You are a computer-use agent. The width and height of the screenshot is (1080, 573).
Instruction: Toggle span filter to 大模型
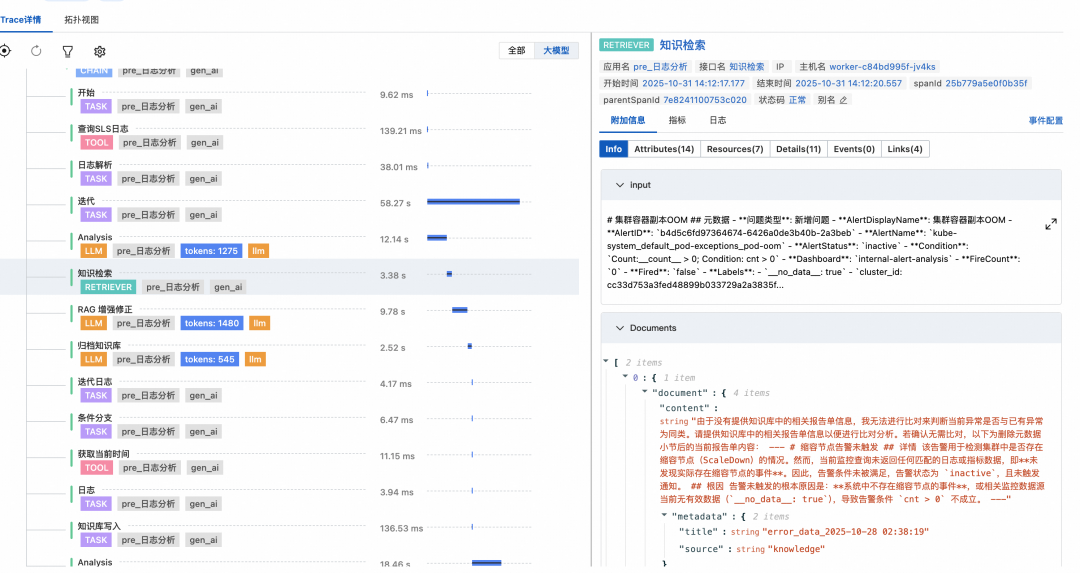555,51
